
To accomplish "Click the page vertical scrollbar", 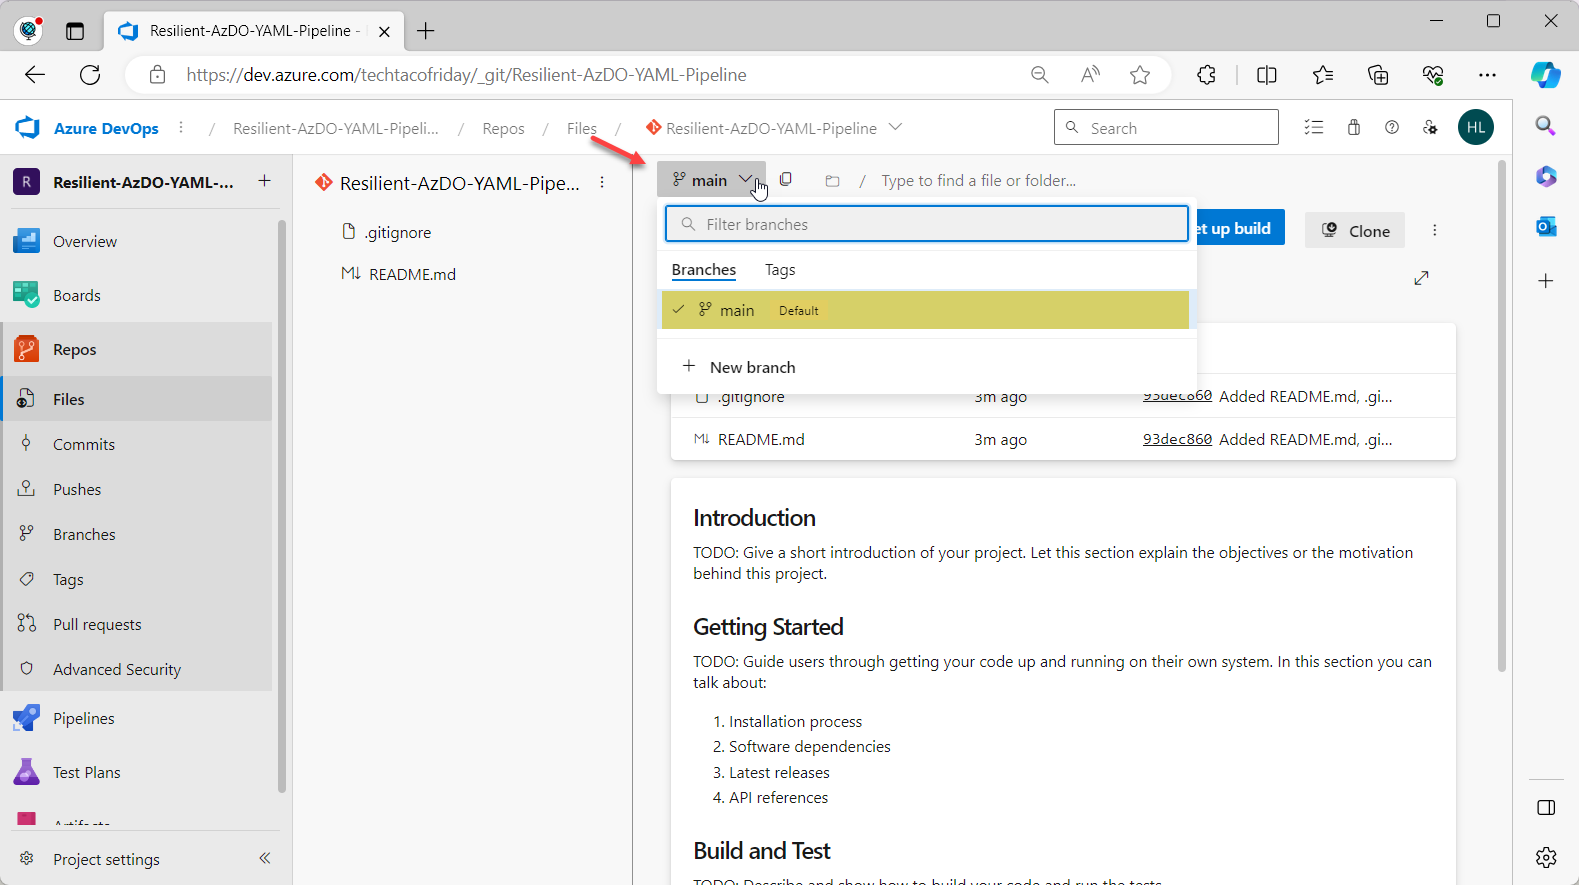I will (x=1502, y=416).
